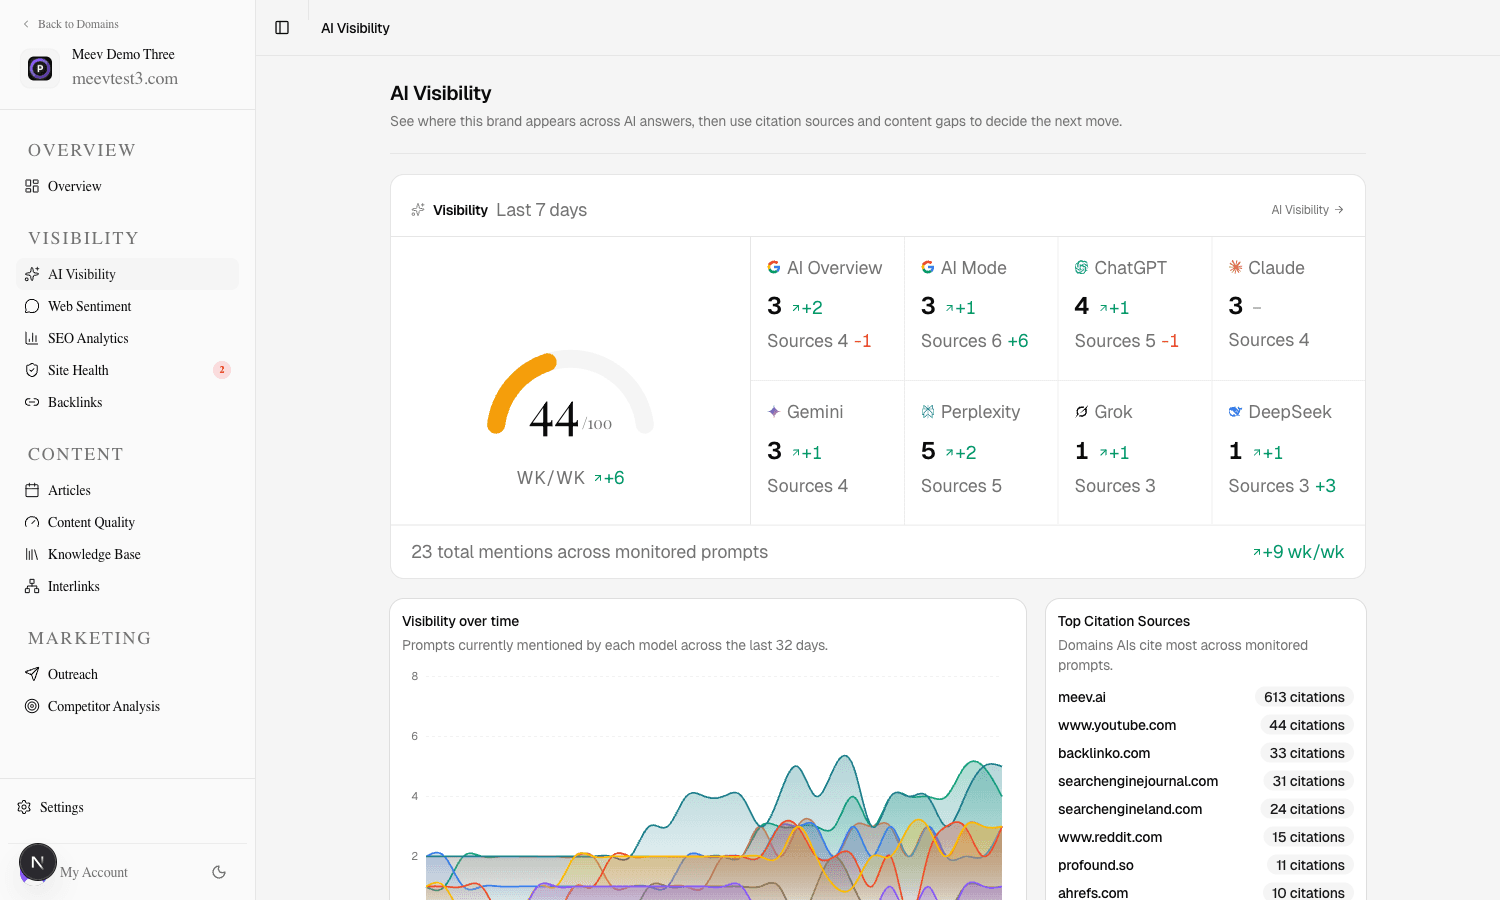Click the Perplexity logo icon
This screenshot has width=1500, height=900.
[928, 411]
